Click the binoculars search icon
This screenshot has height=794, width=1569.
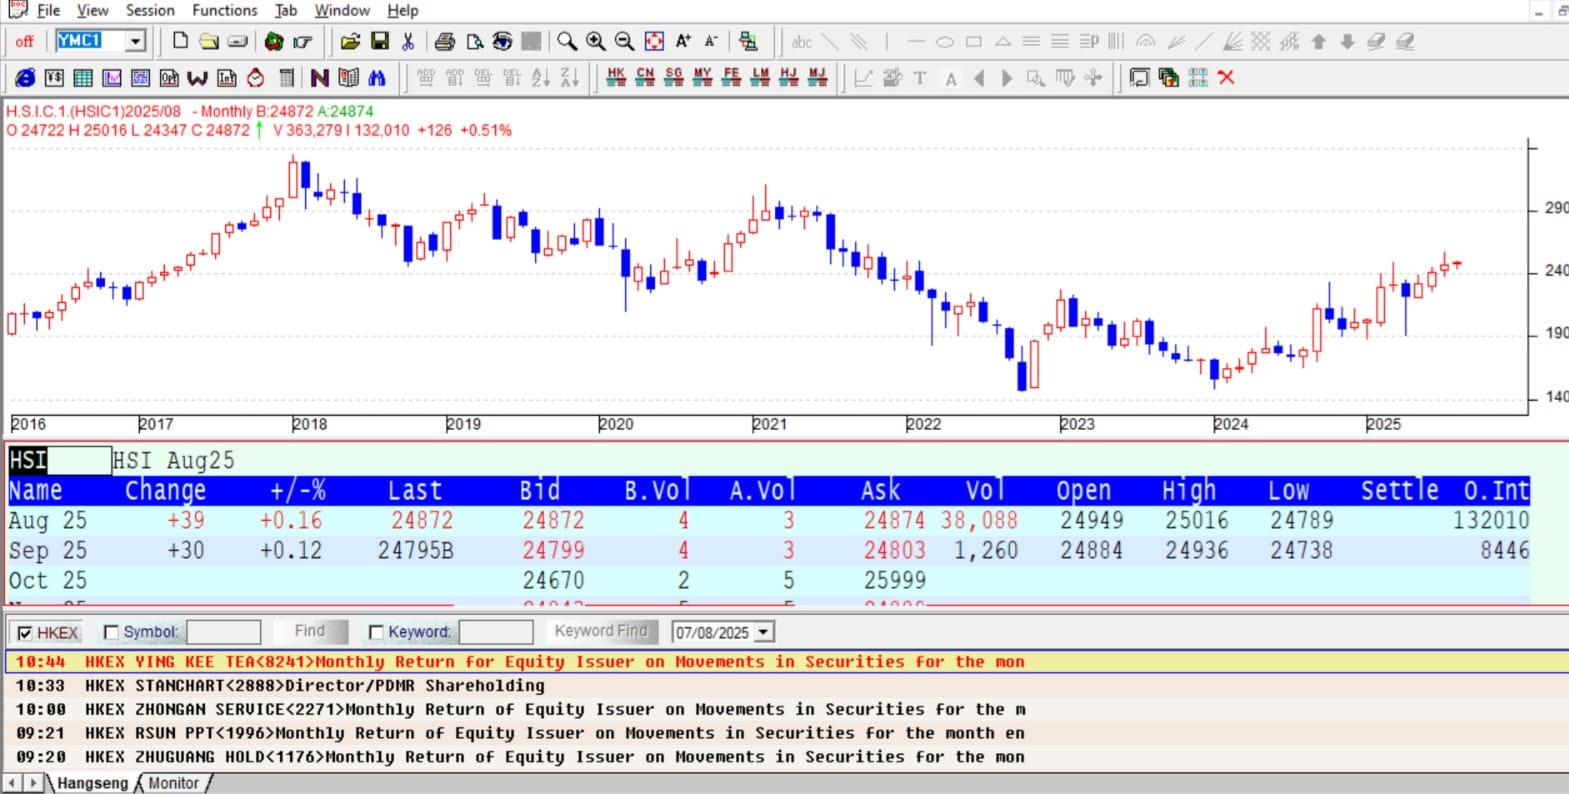point(377,77)
